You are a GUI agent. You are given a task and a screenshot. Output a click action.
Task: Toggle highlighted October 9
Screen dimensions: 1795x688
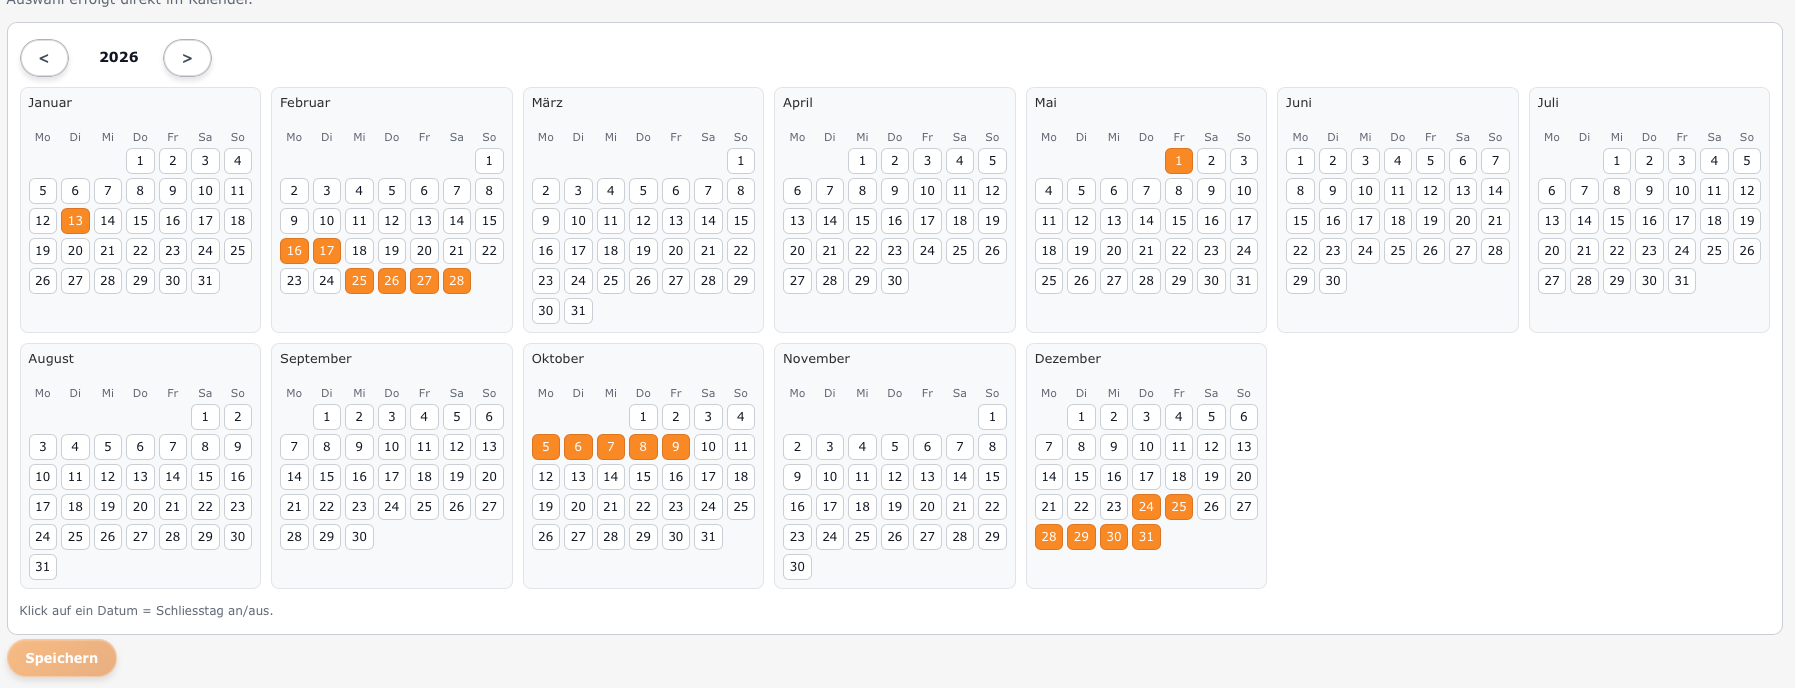point(676,447)
